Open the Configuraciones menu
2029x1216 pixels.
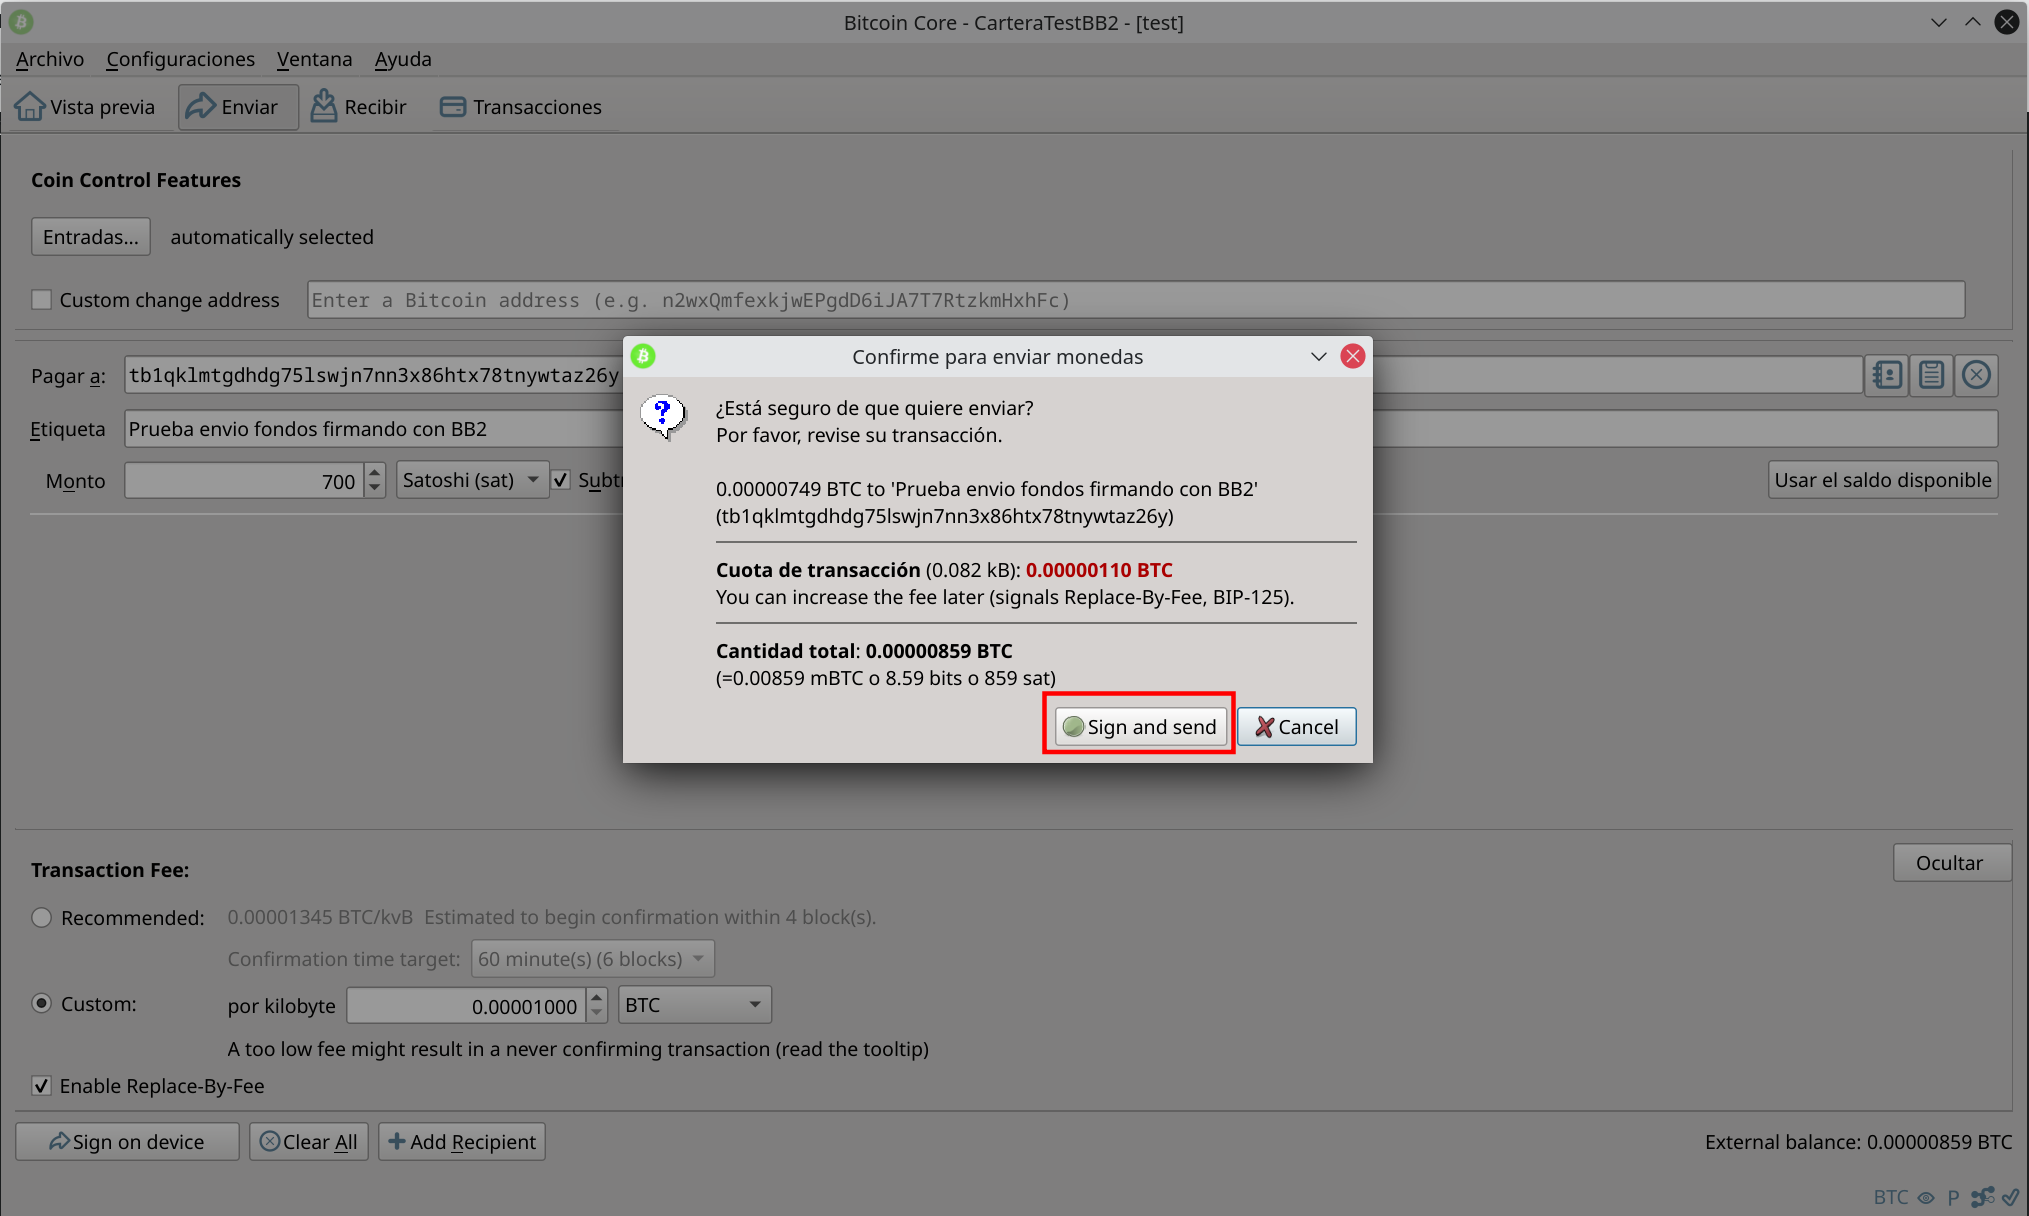click(x=180, y=59)
